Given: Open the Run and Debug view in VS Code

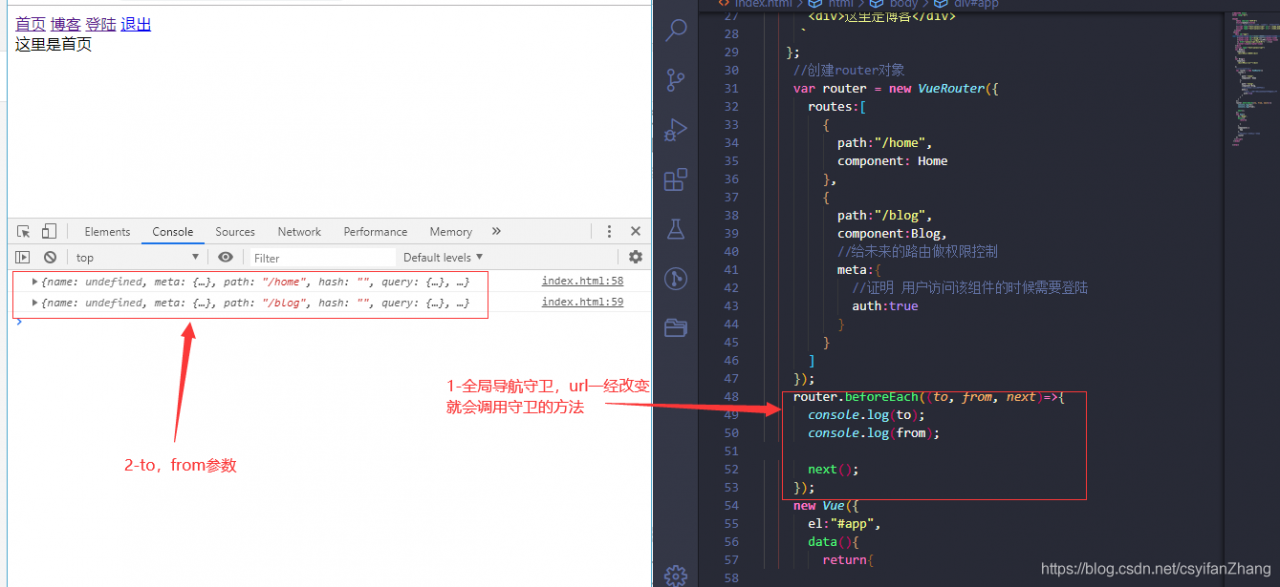Looking at the screenshot, I should 676,130.
